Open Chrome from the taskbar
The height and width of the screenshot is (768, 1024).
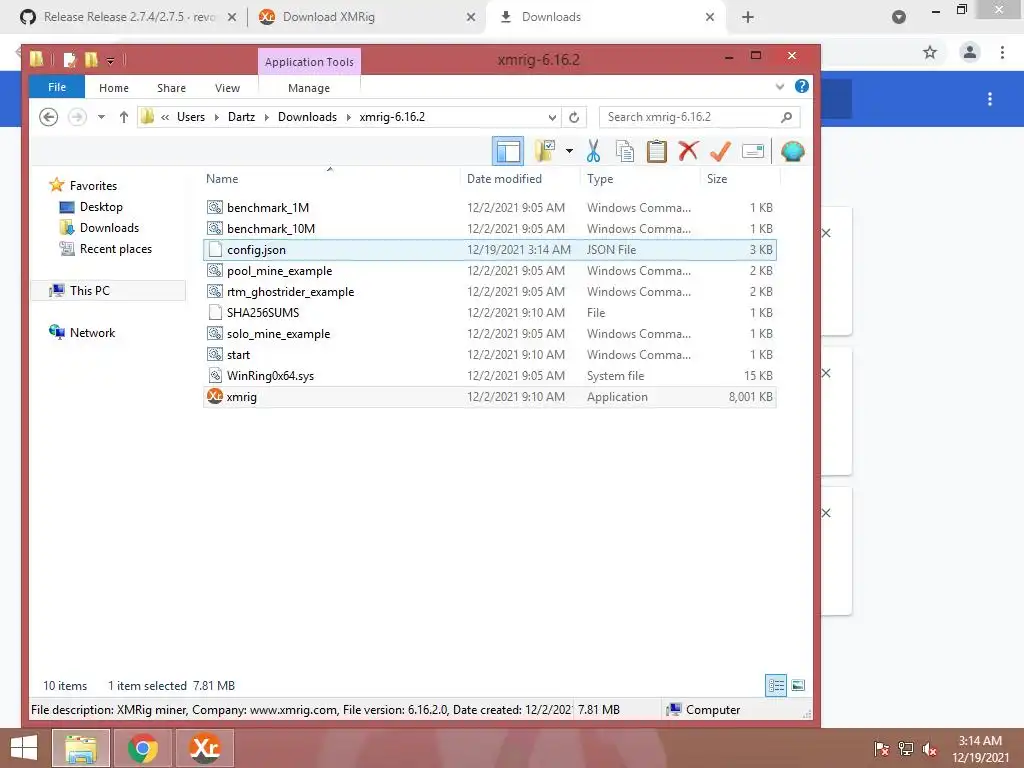point(143,748)
